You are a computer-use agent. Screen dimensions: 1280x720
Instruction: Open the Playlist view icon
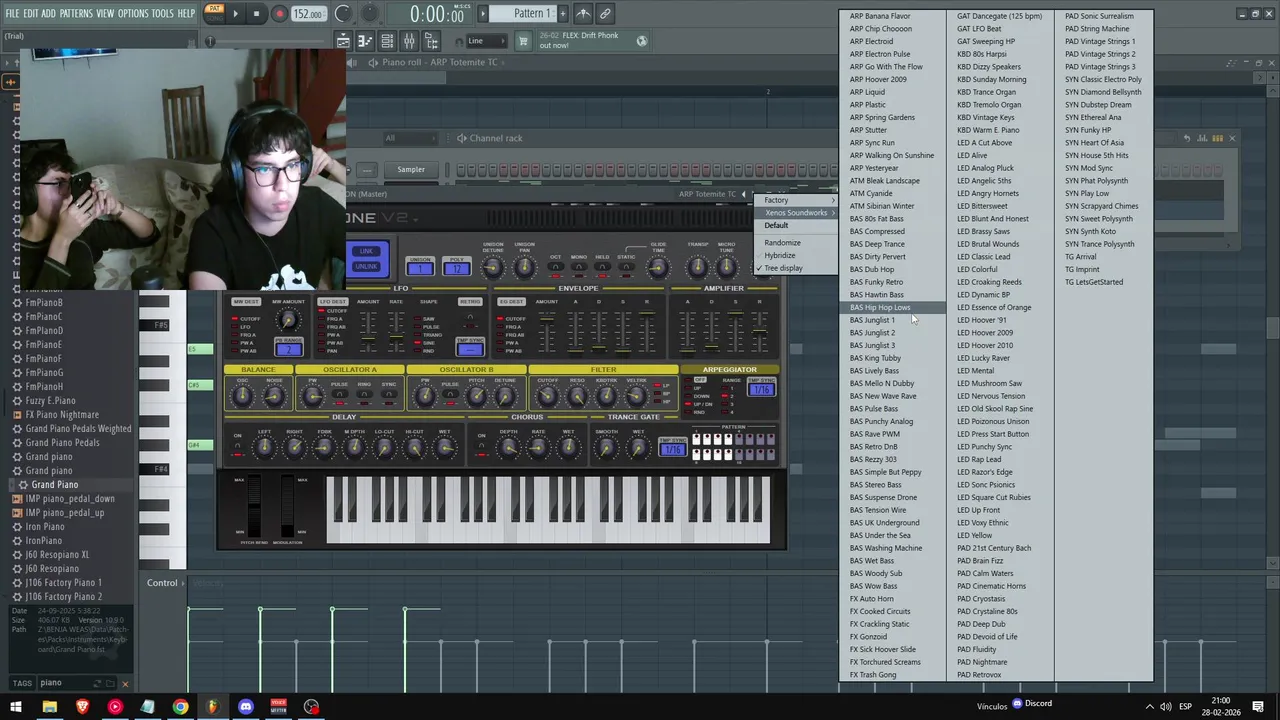(x=343, y=41)
